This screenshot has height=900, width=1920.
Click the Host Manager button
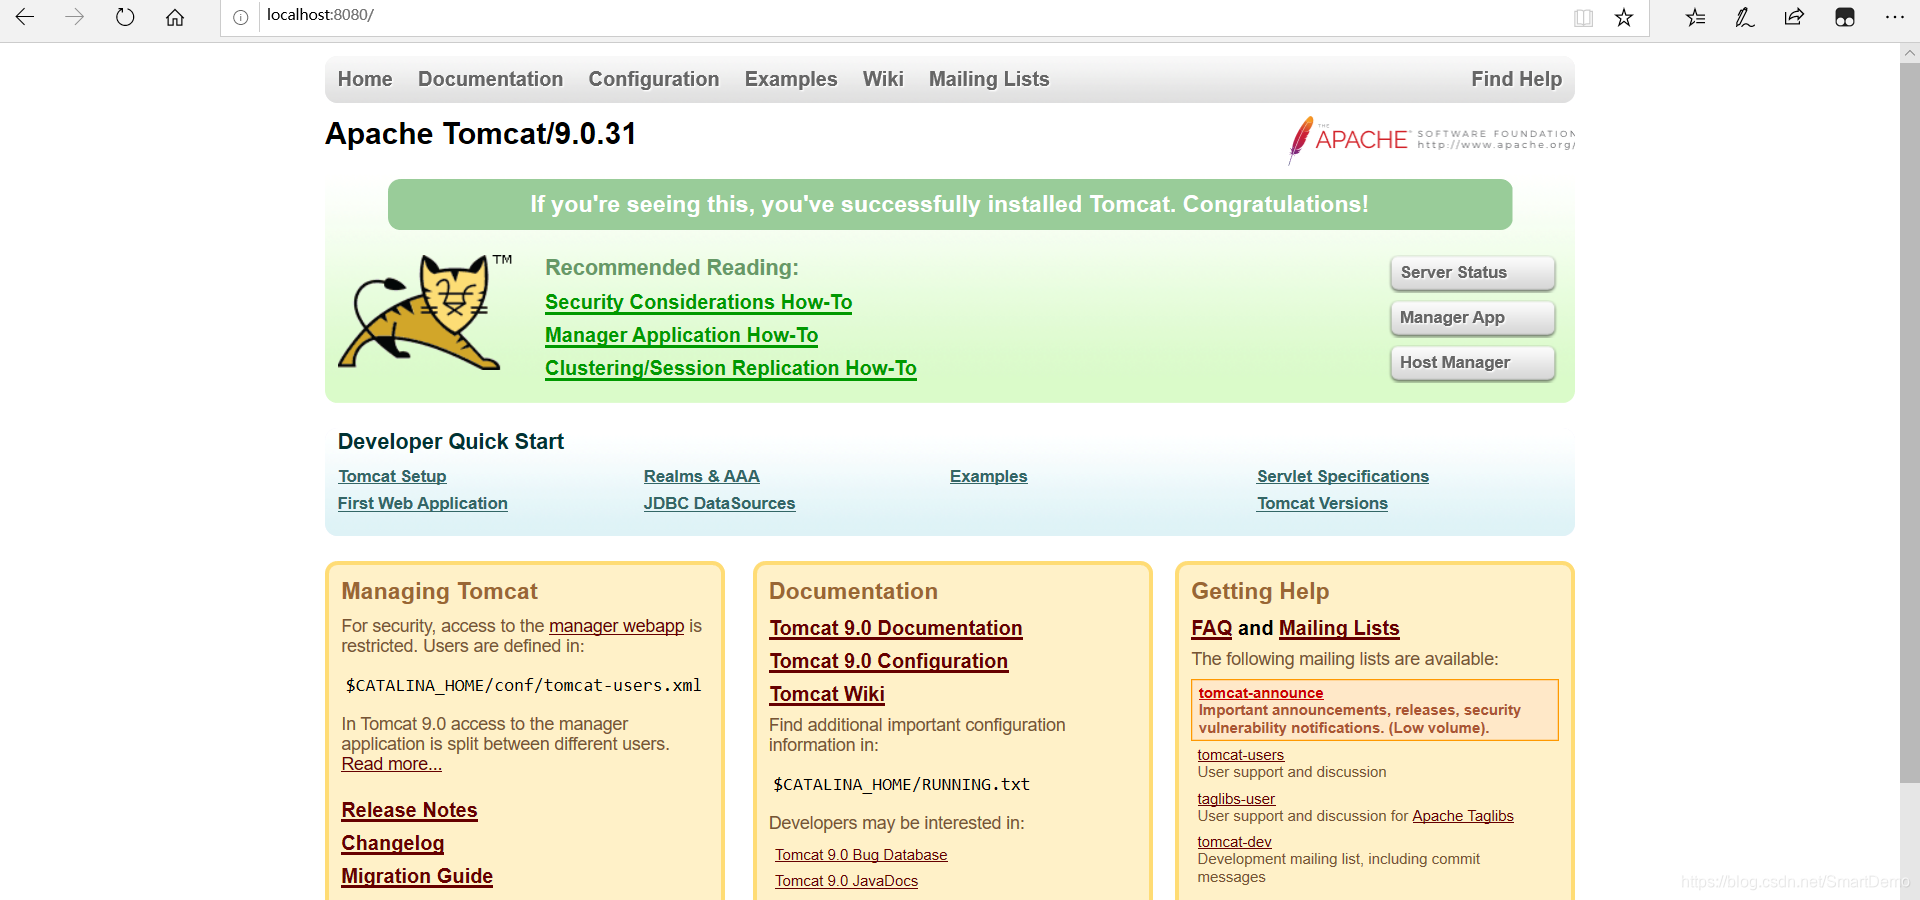pos(1472,363)
